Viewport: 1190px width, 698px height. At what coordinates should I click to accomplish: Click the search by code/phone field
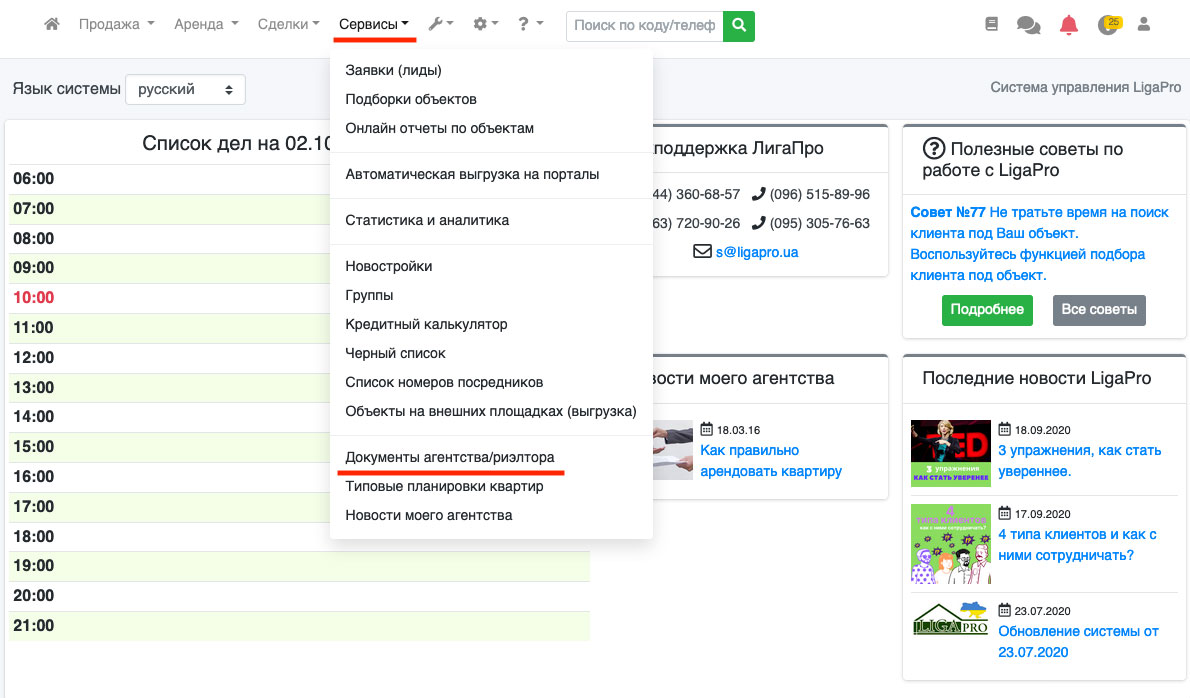coord(645,26)
